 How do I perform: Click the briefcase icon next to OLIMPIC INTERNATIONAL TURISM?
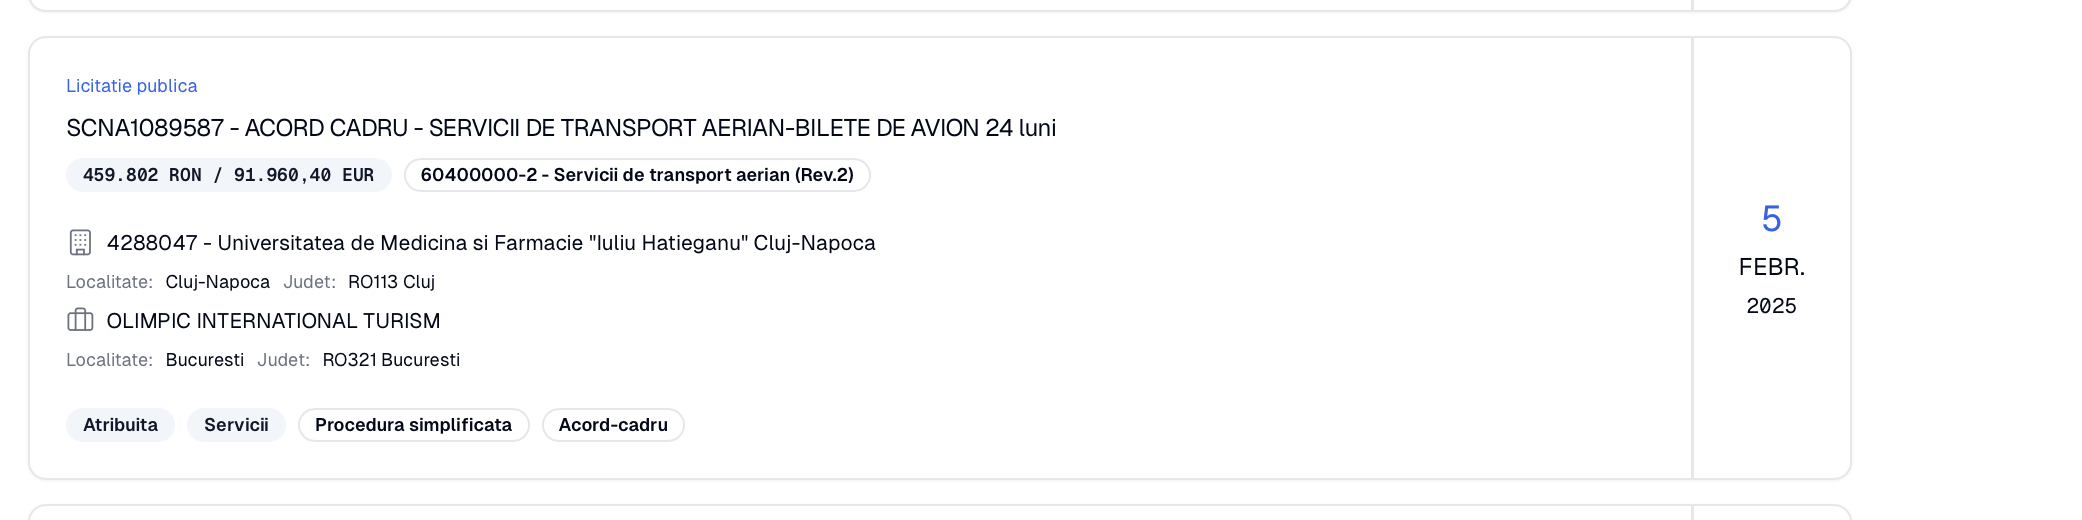tap(80, 320)
